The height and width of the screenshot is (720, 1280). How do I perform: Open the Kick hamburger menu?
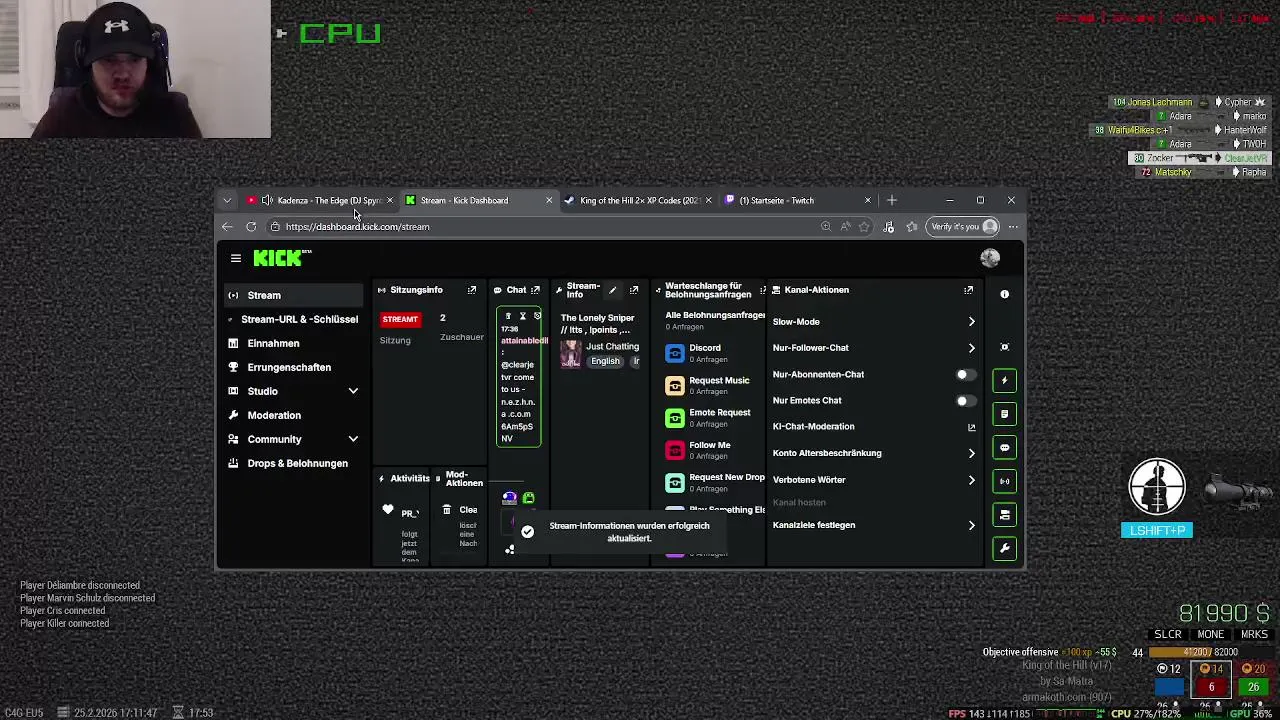(236, 258)
